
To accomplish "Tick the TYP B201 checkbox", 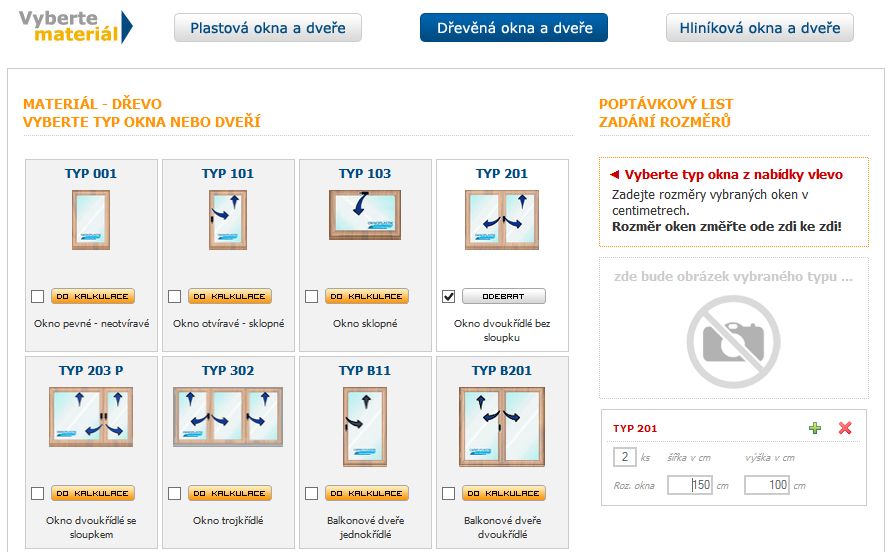I will tap(448, 493).
